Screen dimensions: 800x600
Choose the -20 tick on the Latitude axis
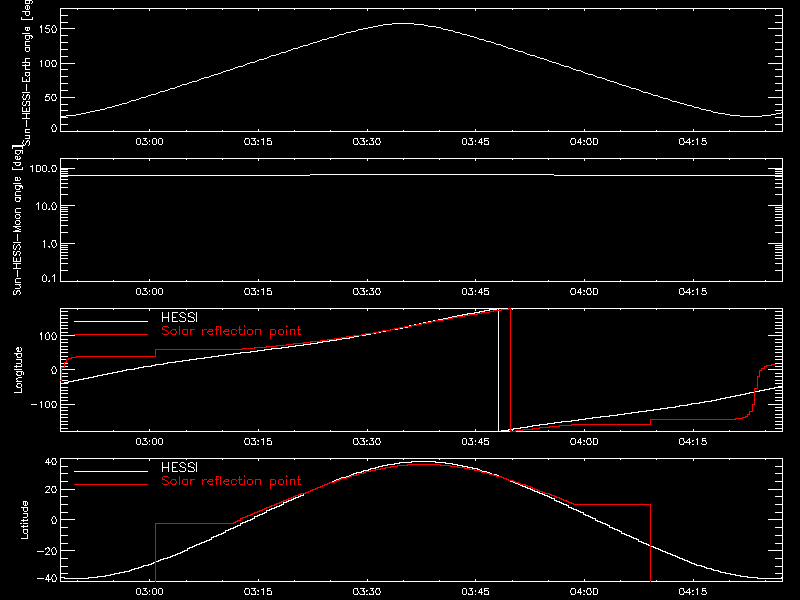pos(47,551)
